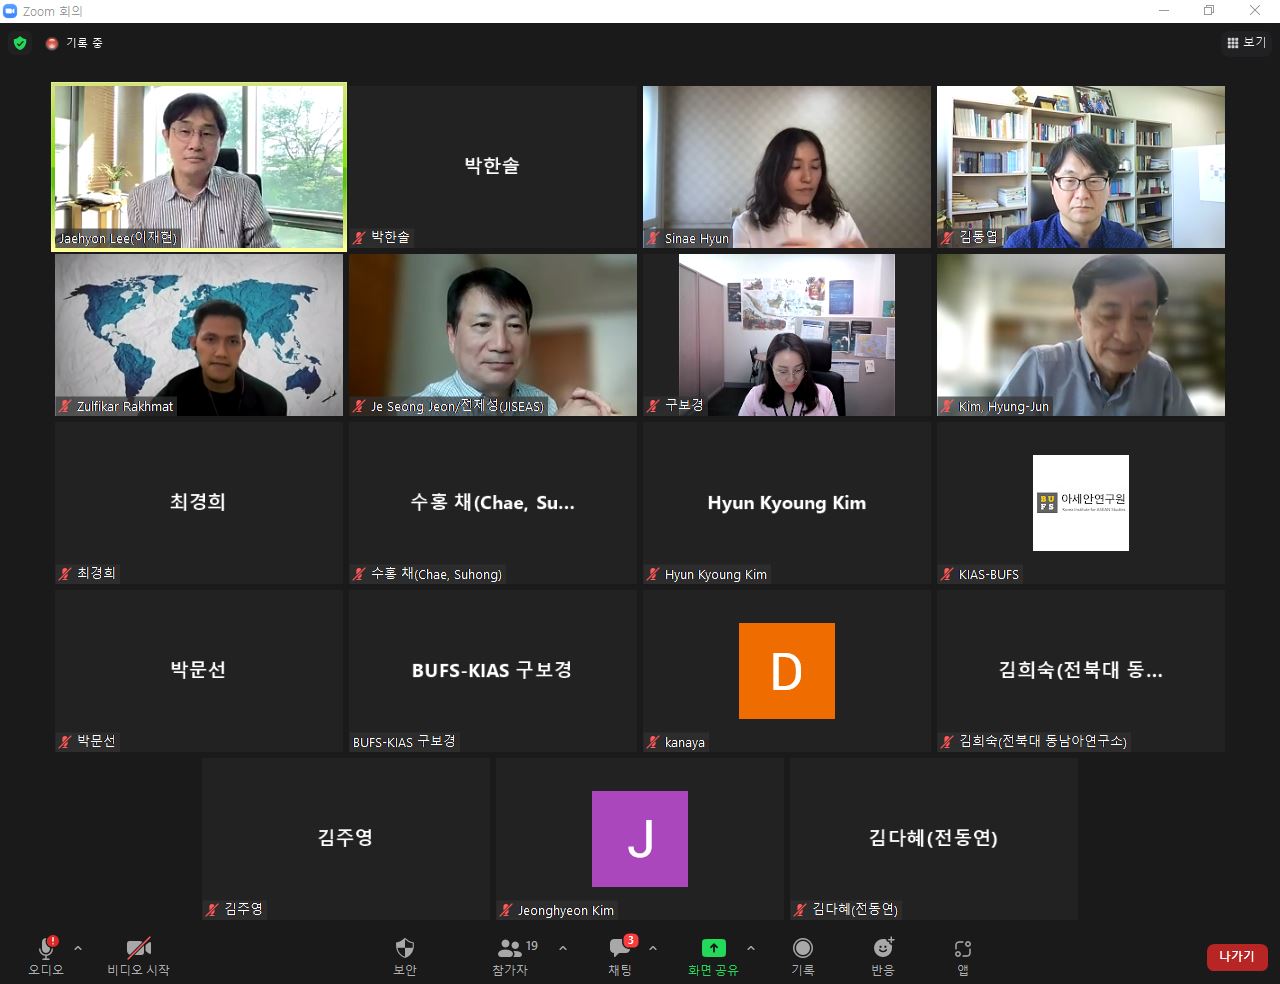The height and width of the screenshot is (984, 1280).
Task: Expand the share screen options arrow
Action: point(751,948)
